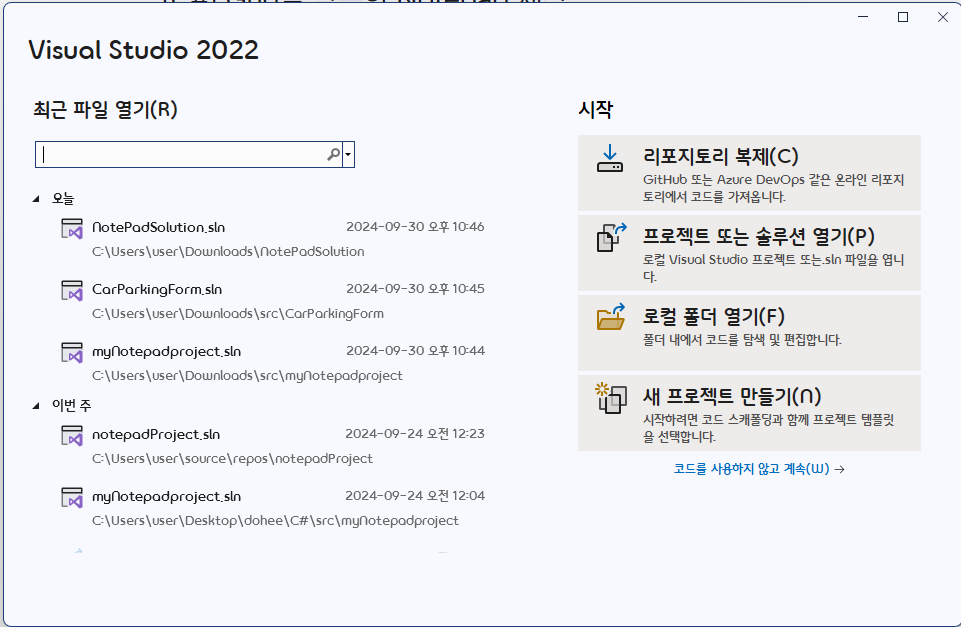The height and width of the screenshot is (627, 961).
Task: Click the 로컬 폴더 열기(F) button
Action: click(749, 333)
